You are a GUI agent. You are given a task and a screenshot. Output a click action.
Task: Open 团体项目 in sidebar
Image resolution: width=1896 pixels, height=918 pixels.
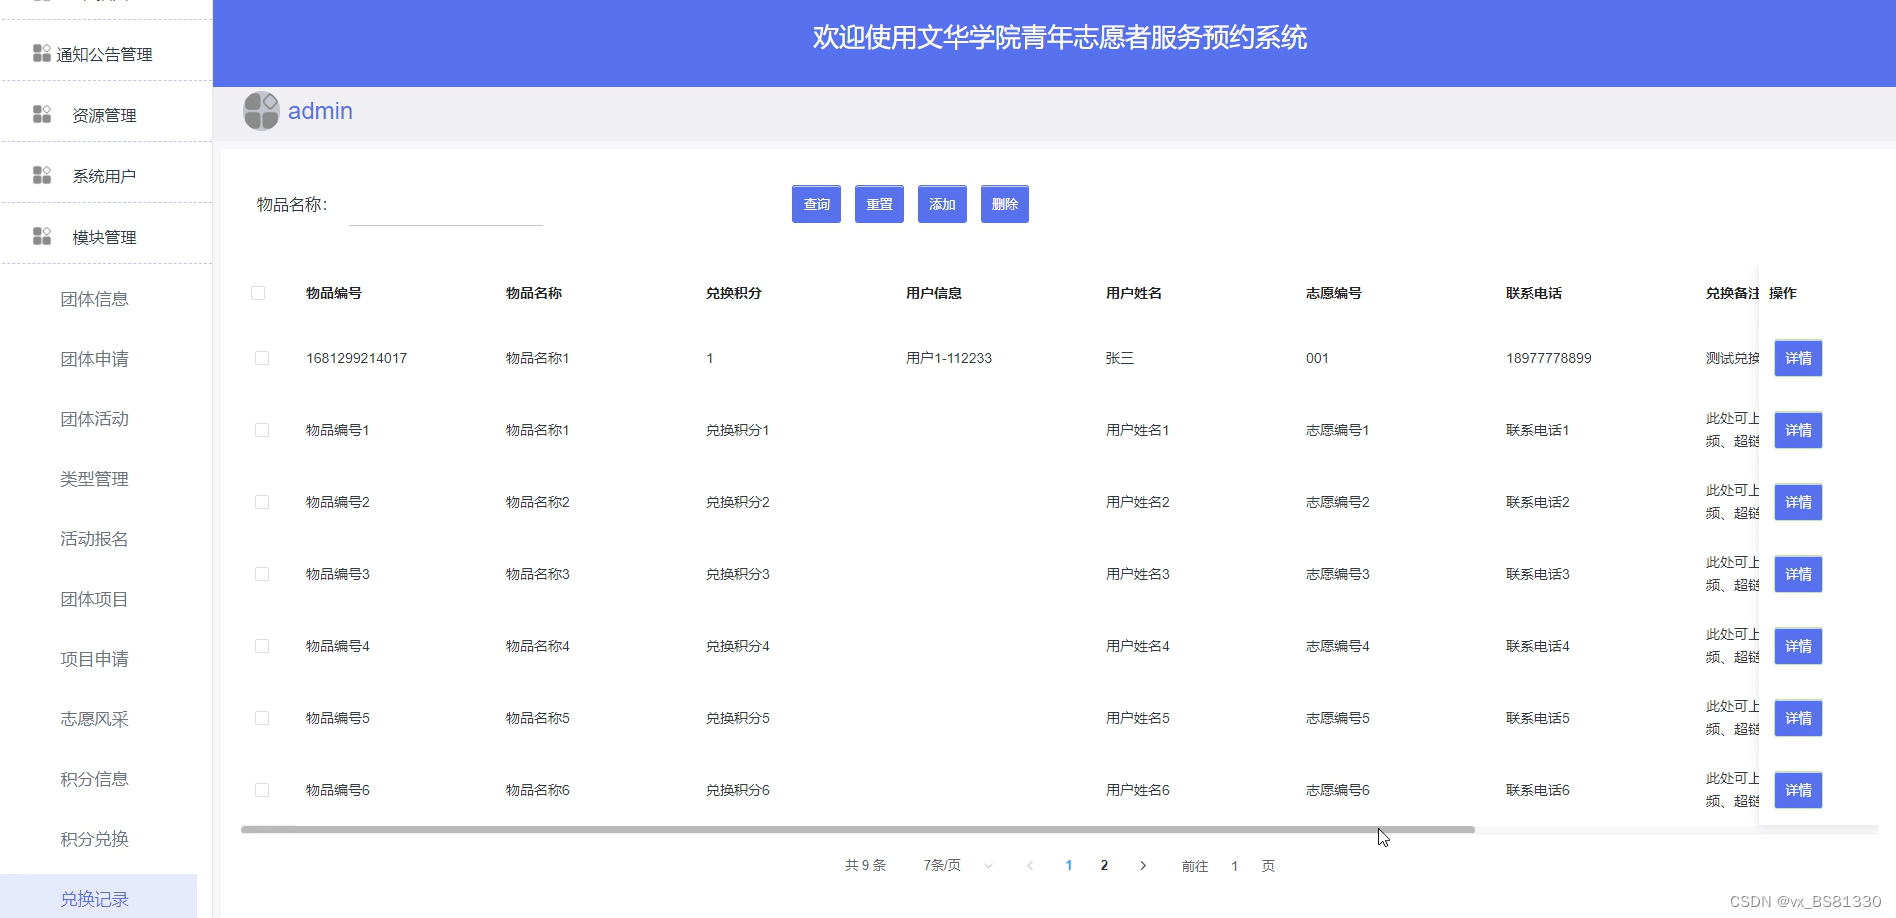(x=94, y=599)
